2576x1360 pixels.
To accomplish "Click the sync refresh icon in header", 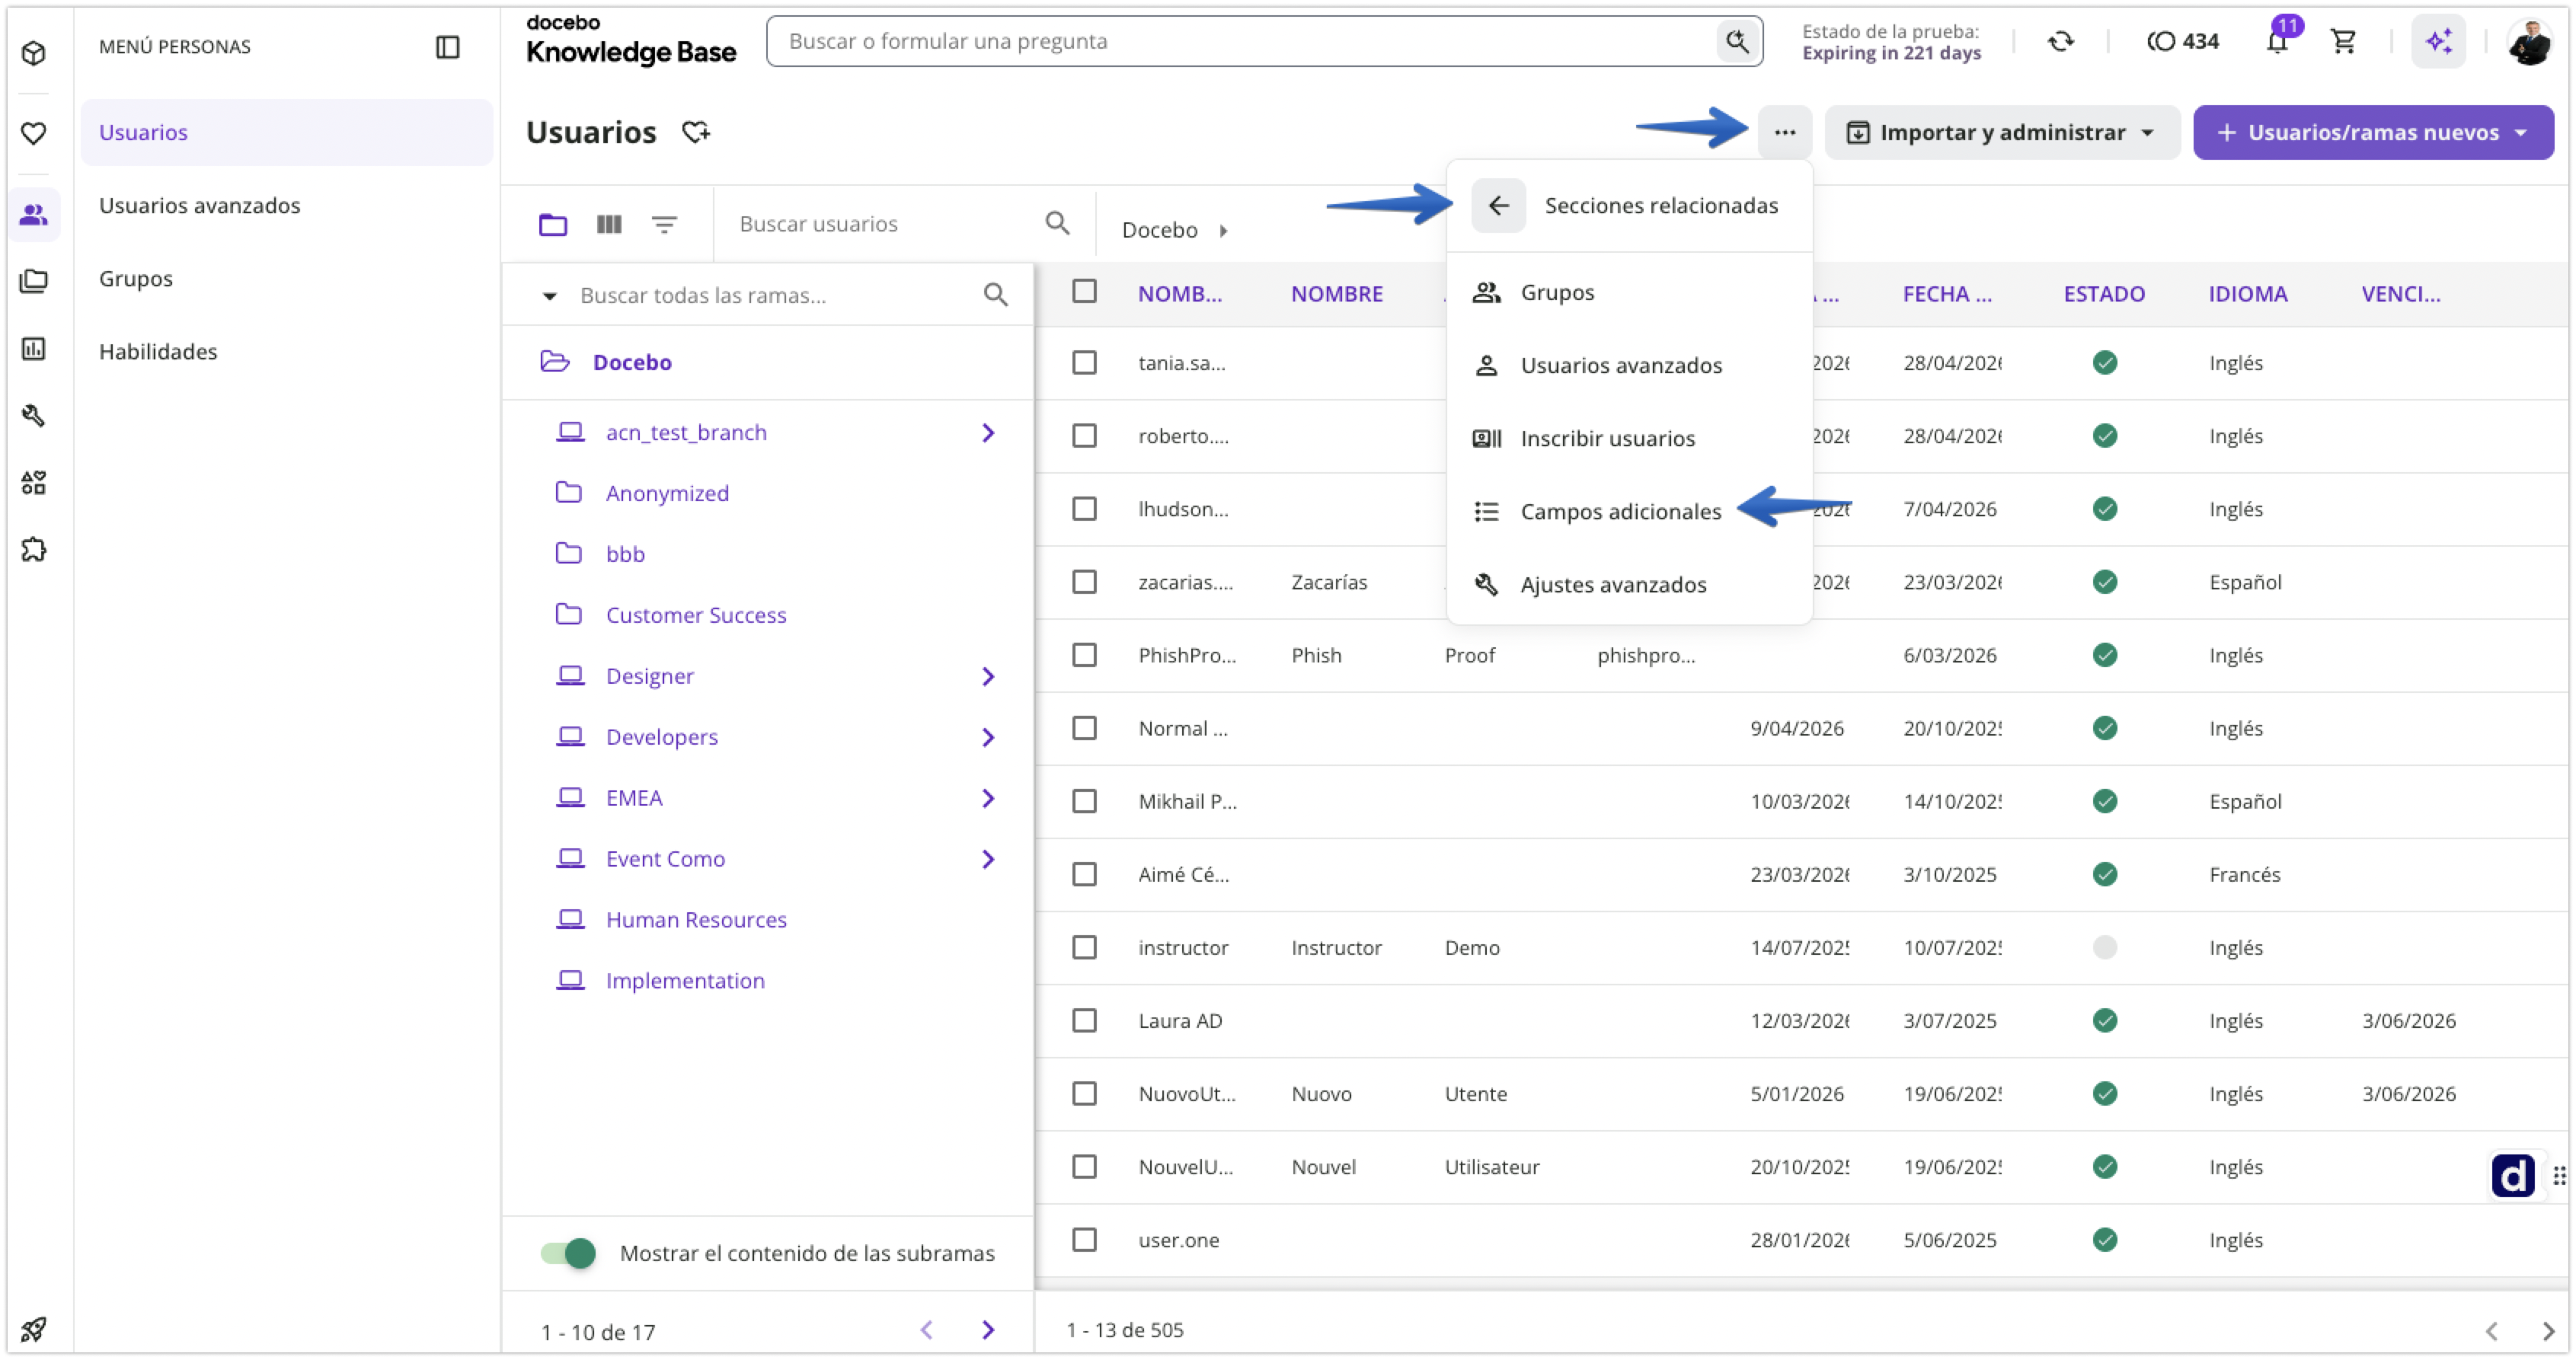I will [x=2060, y=41].
